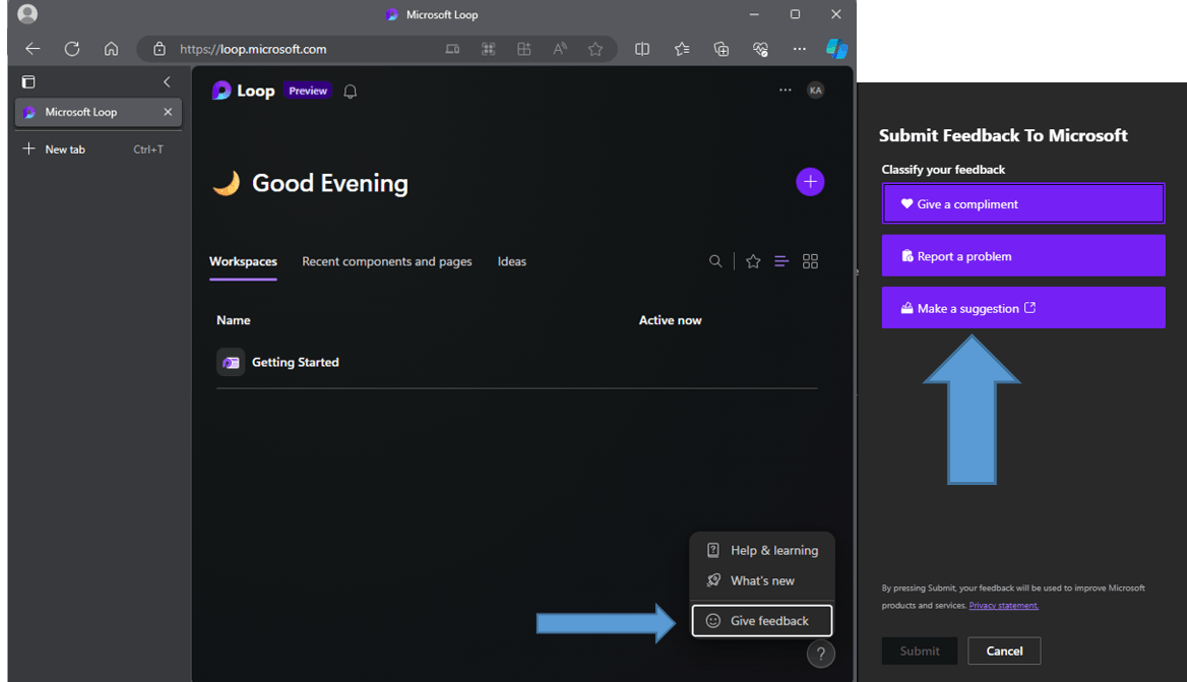Open Loop more options ellipsis
Viewport: 1187px width, 682px height.
click(x=785, y=90)
